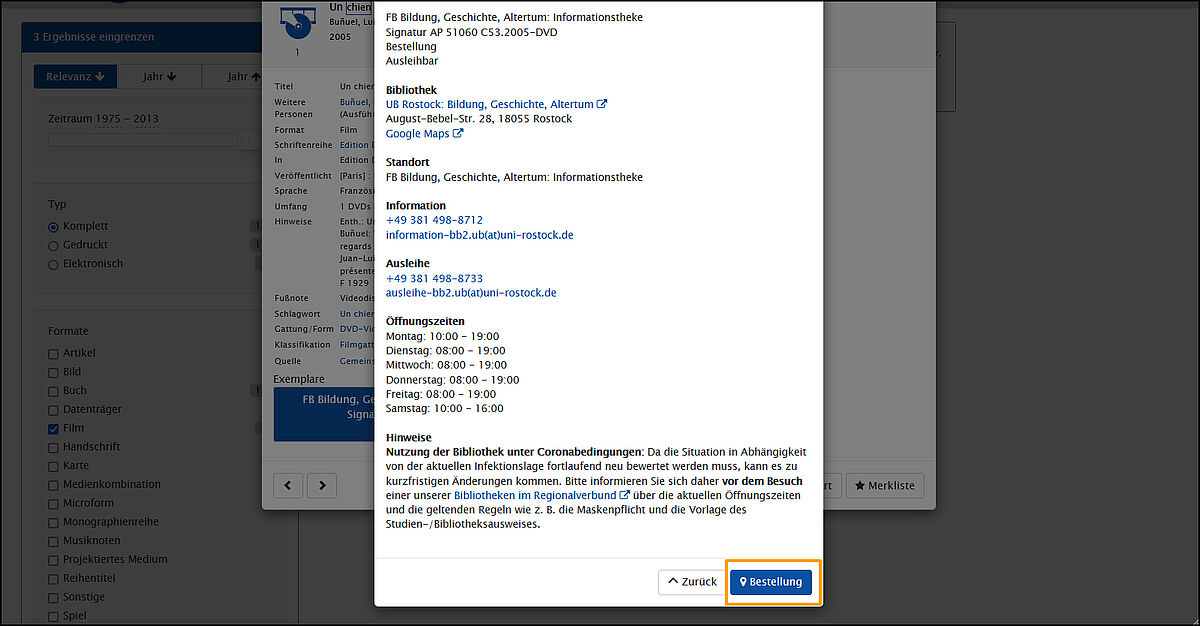Check the Sonstige checkbox
Image resolution: width=1200 pixels, height=626 pixels.
pyautogui.click(x=54, y=597)
